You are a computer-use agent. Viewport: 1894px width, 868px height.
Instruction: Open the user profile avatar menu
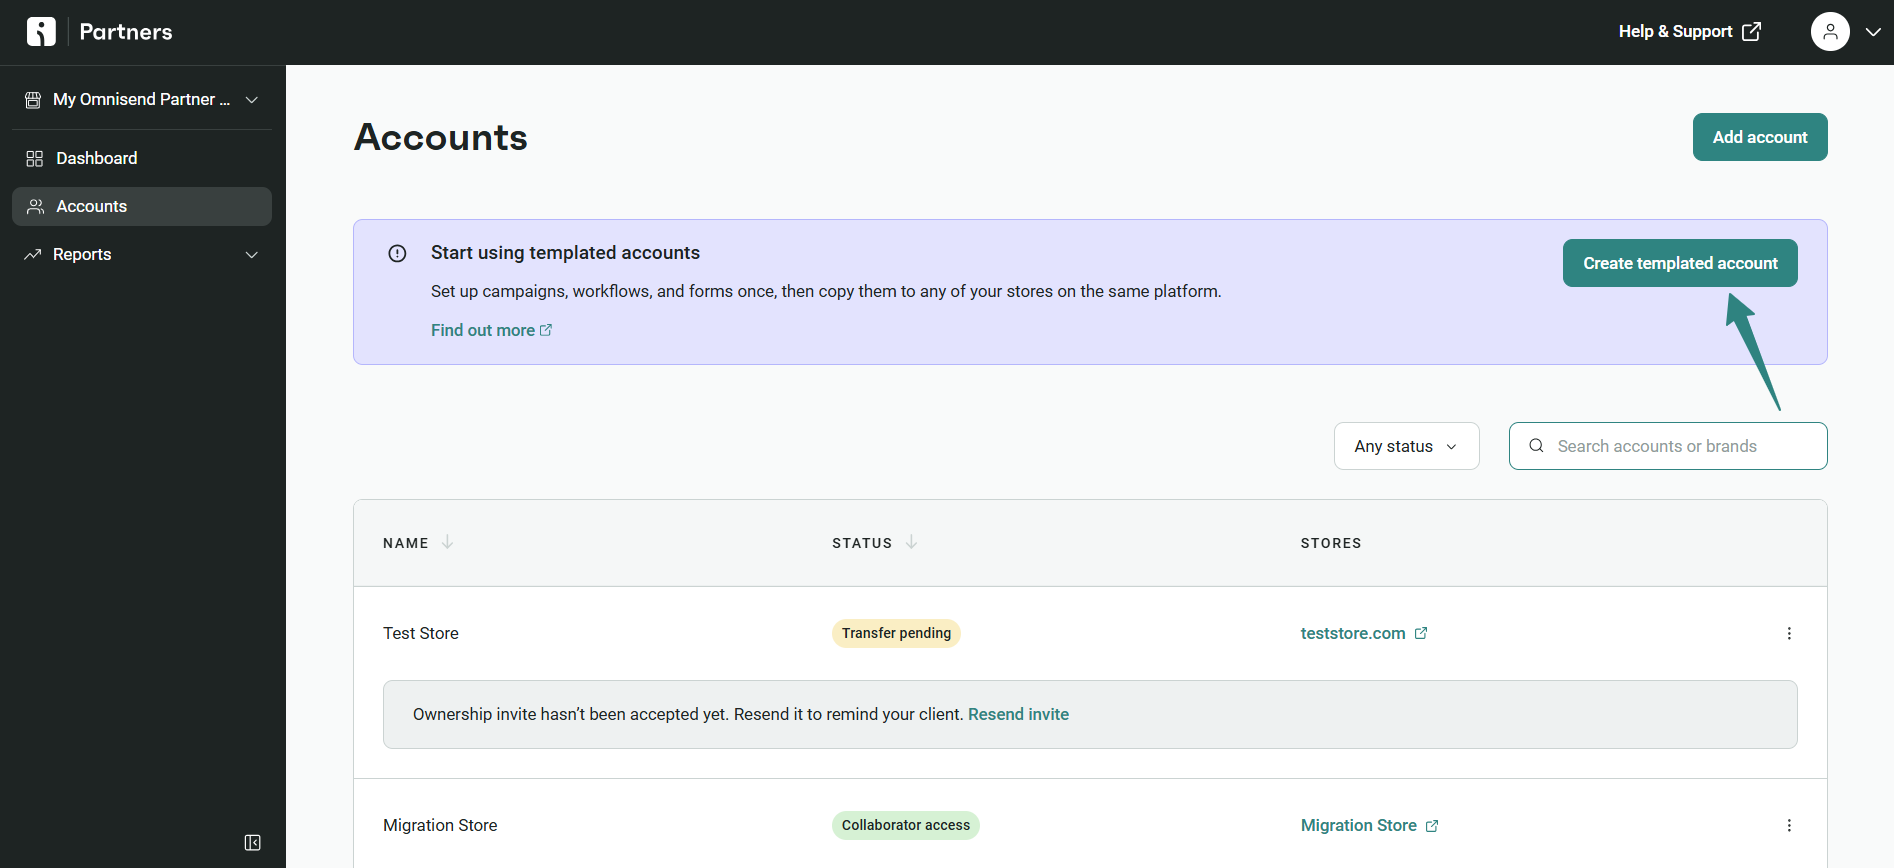point(1829,32)
